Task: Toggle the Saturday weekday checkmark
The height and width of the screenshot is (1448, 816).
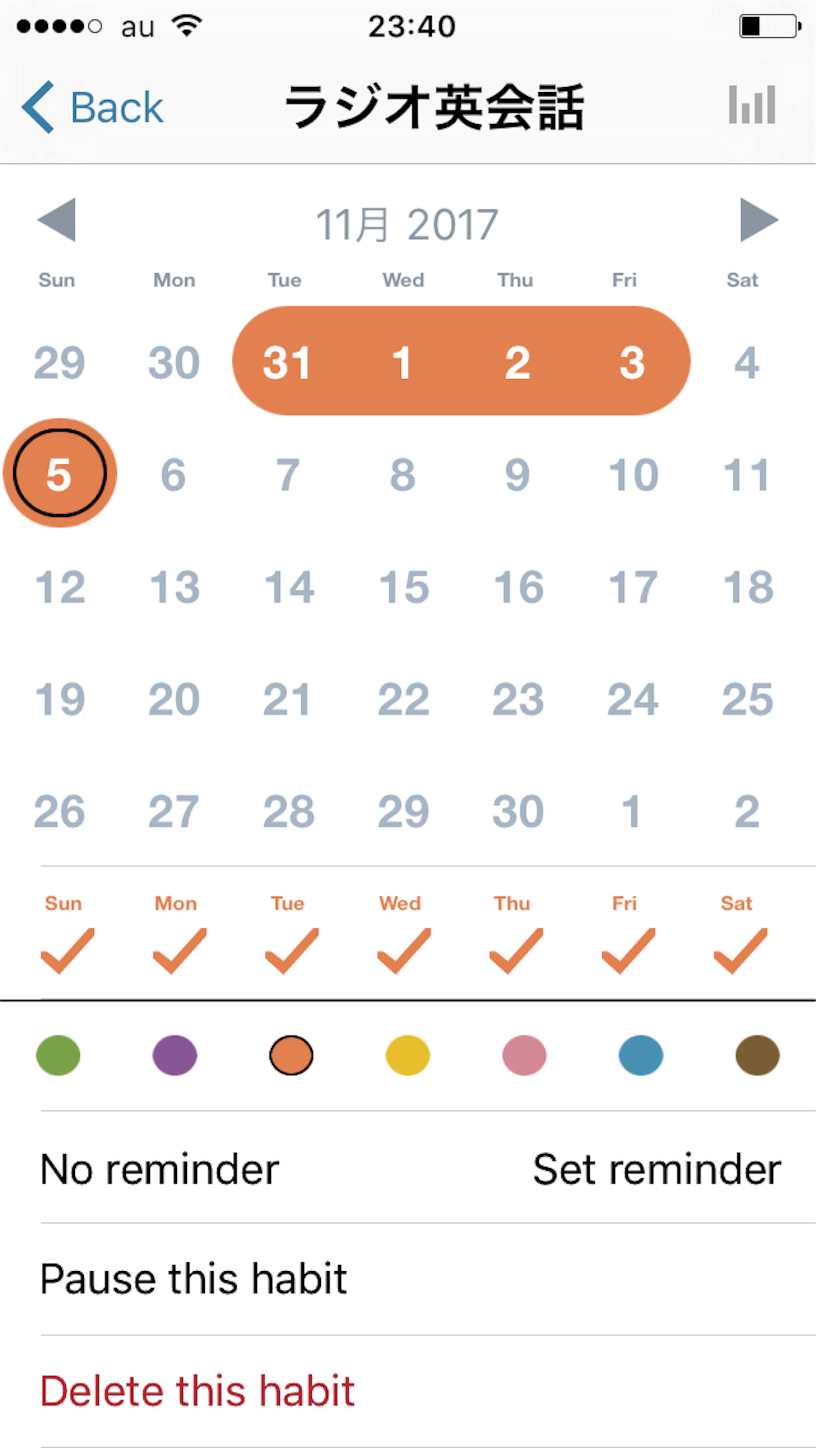Action: click(740, 950)
